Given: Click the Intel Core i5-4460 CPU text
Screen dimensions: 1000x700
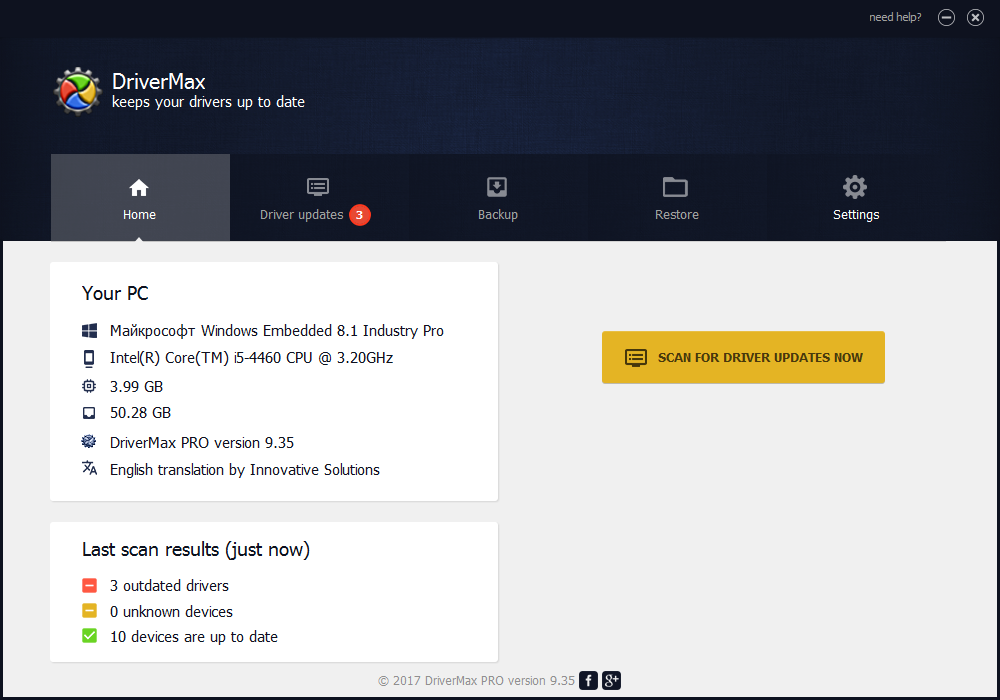Looking at the screenshot, I should click(x=251, y=358).
